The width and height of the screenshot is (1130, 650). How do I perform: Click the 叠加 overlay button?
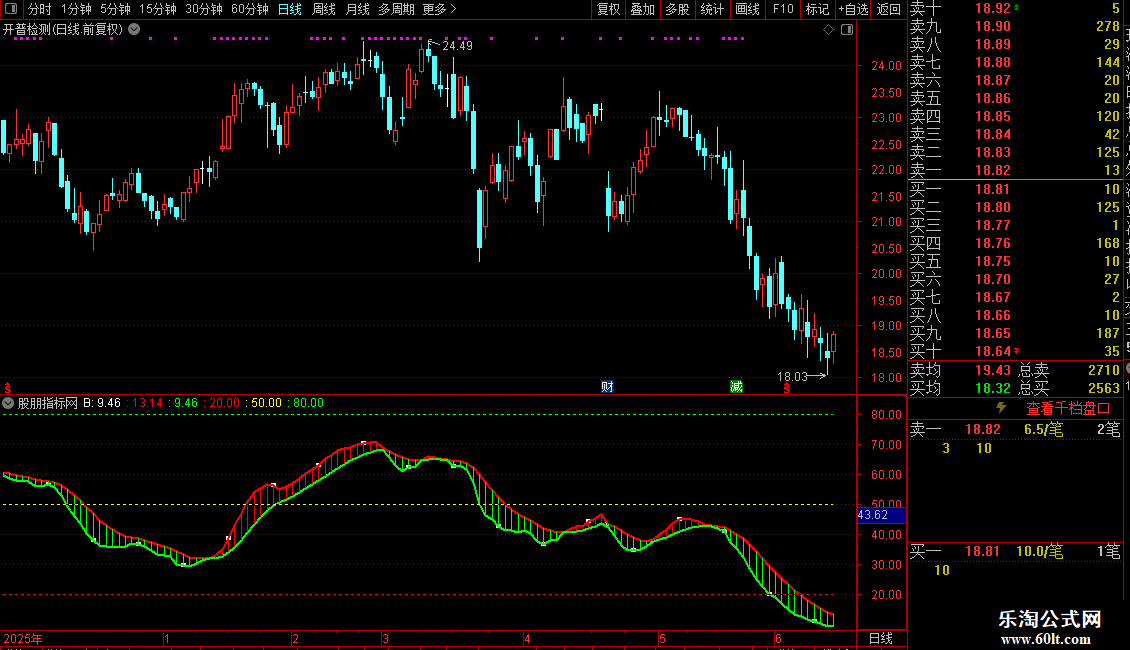(x=642, y=9)
